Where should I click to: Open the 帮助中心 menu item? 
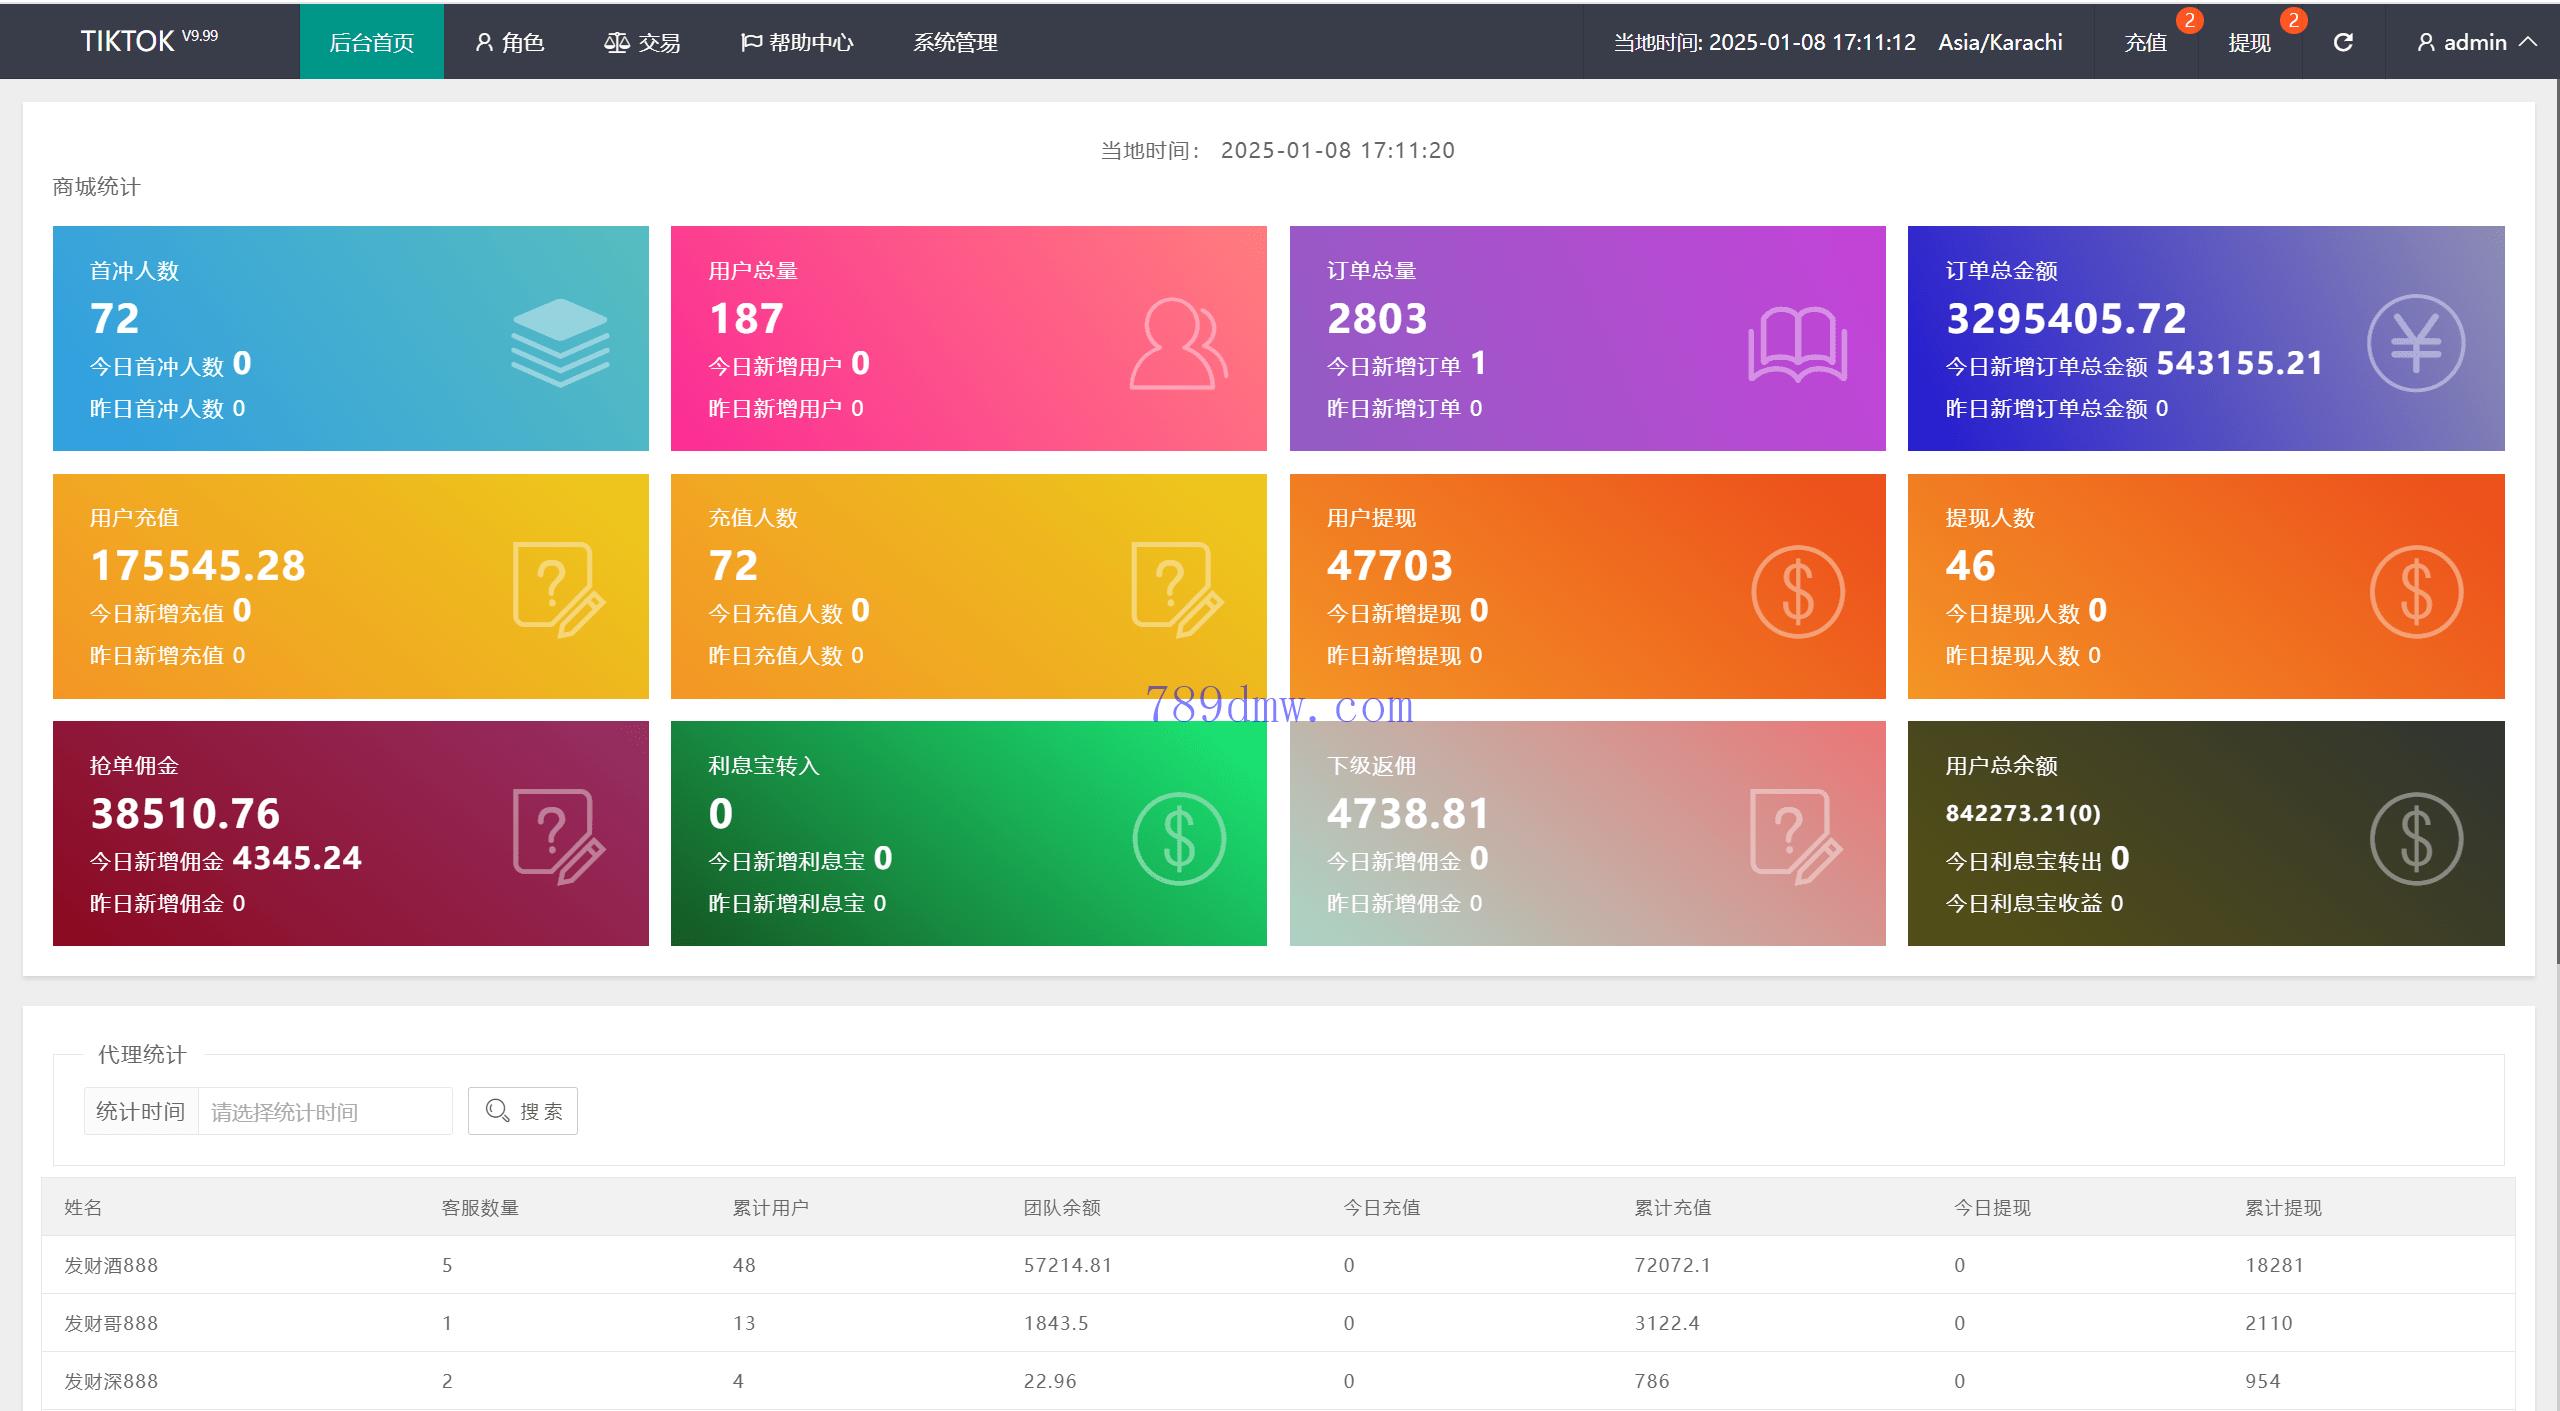pos(797,42)
